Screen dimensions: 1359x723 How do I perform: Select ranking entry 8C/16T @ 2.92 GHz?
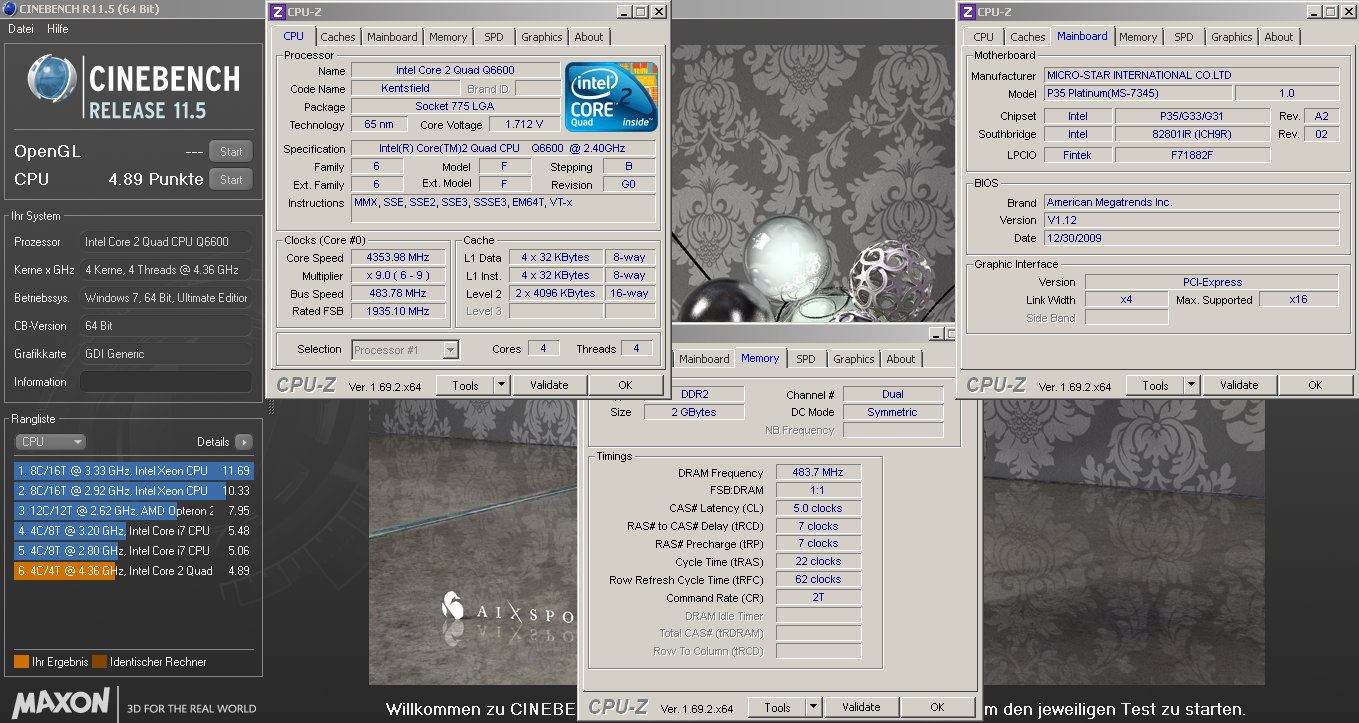pyautogui.click(x=134, y=490)
